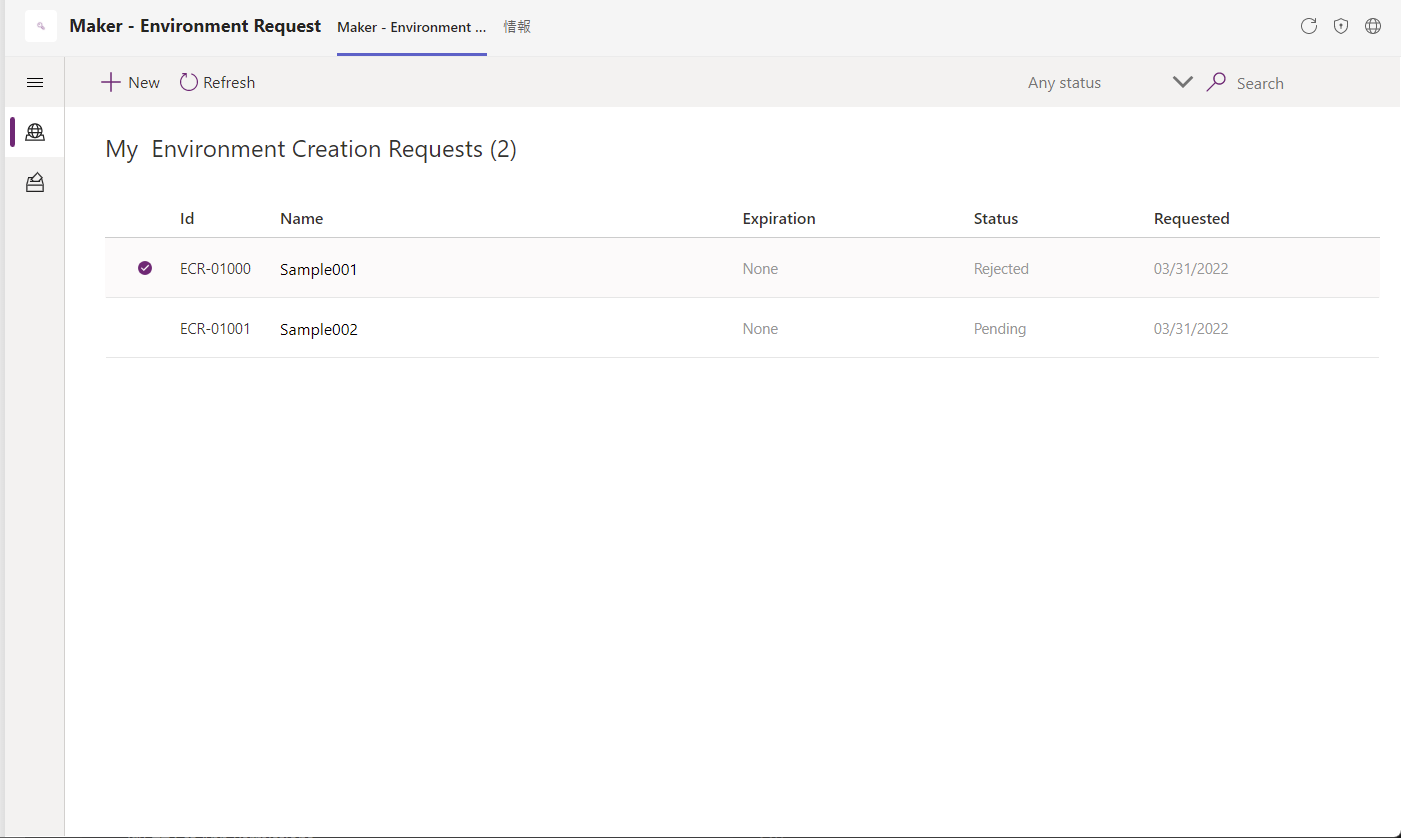Click the Requested column header

1192,218
